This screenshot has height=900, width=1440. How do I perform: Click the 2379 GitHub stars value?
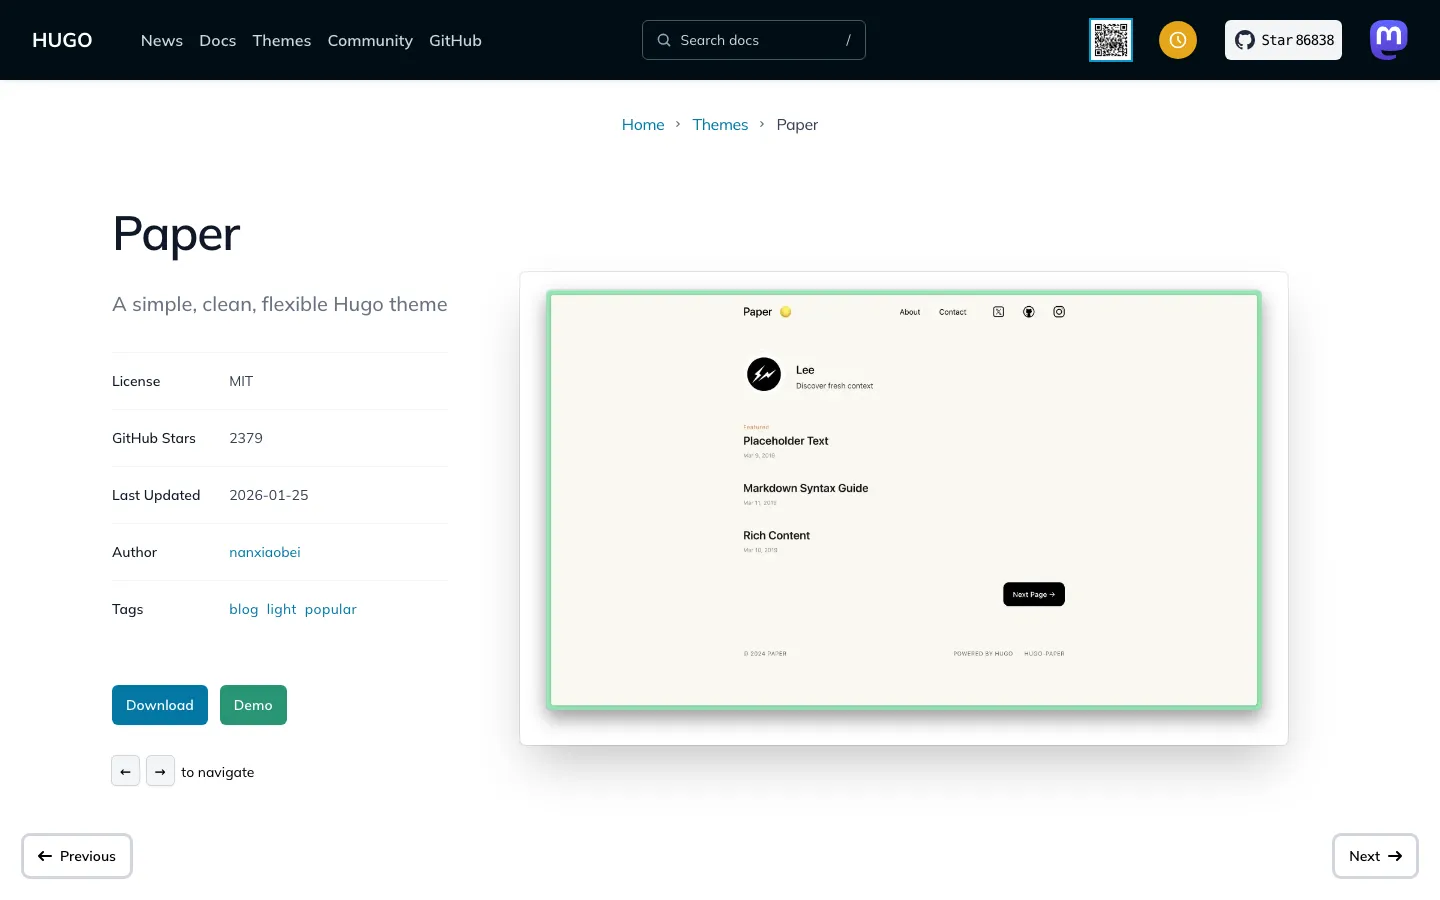pyautogui.click(x=246, y=438)
